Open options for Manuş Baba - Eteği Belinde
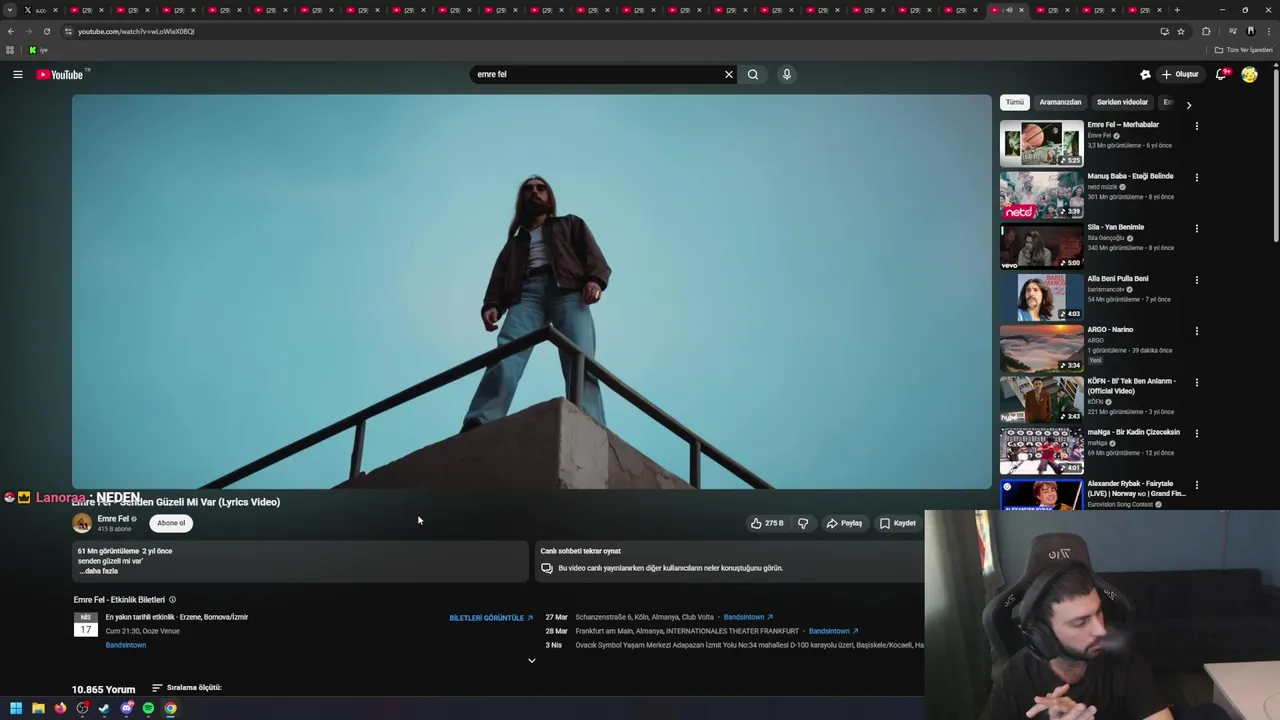The image size is (1280, 720). [x=1196, y=177]
